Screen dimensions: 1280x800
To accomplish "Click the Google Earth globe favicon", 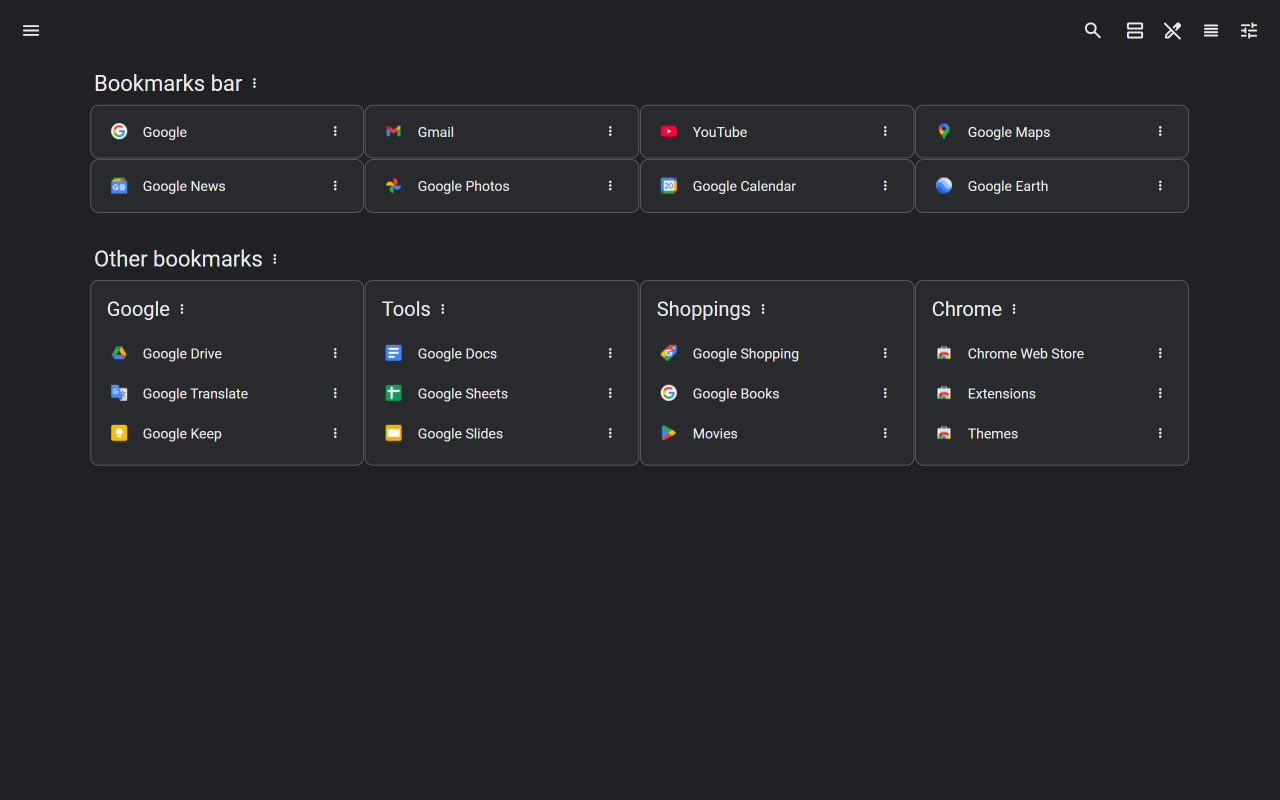I will [944, 185].
